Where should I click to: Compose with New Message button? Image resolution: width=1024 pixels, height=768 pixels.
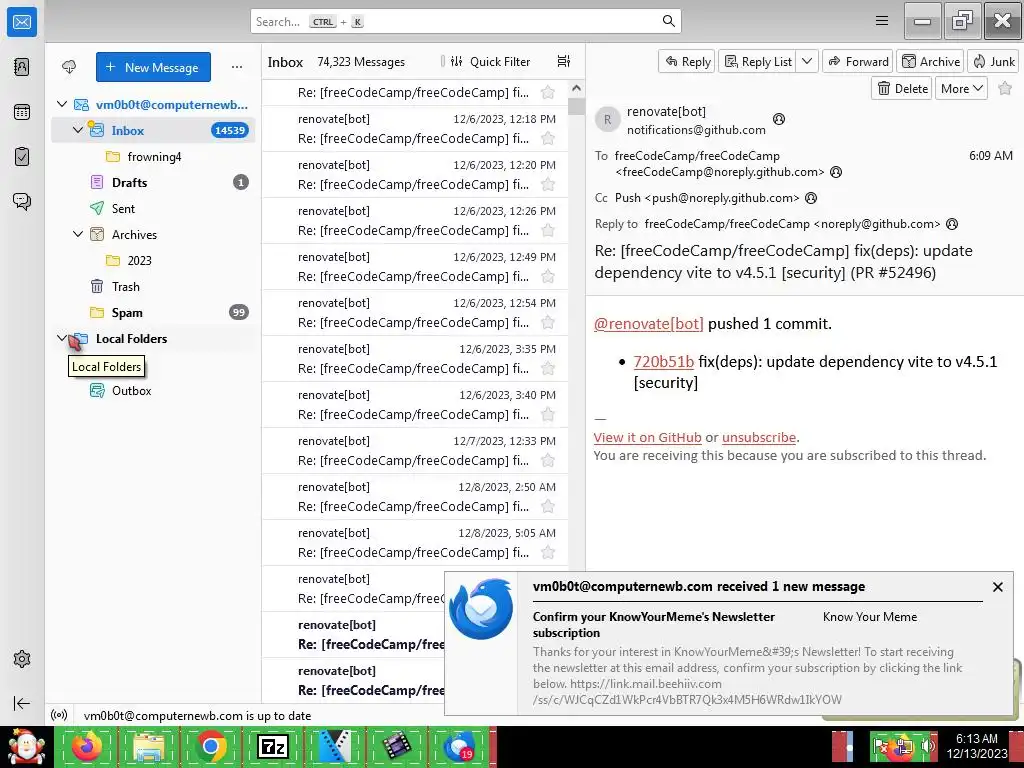coord(153,67)
